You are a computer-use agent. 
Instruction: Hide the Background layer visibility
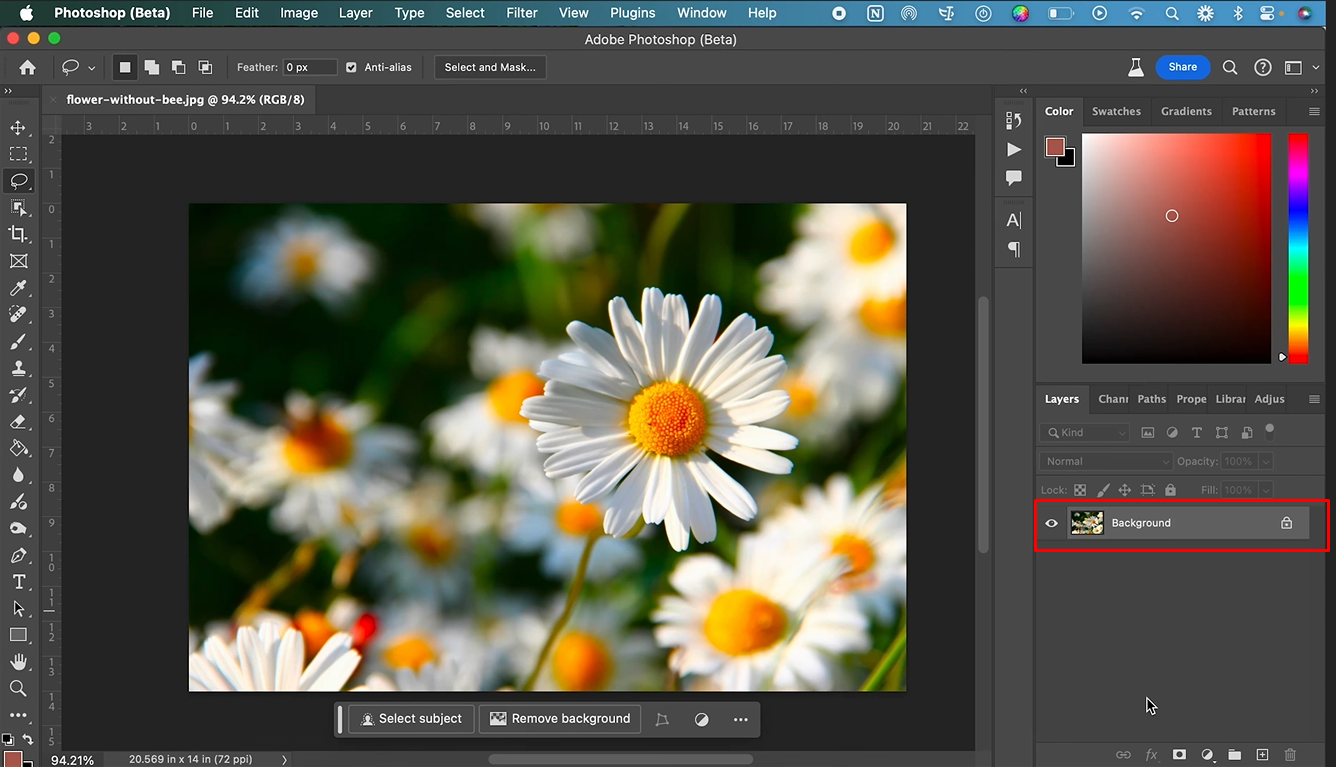pos(1051,522)
